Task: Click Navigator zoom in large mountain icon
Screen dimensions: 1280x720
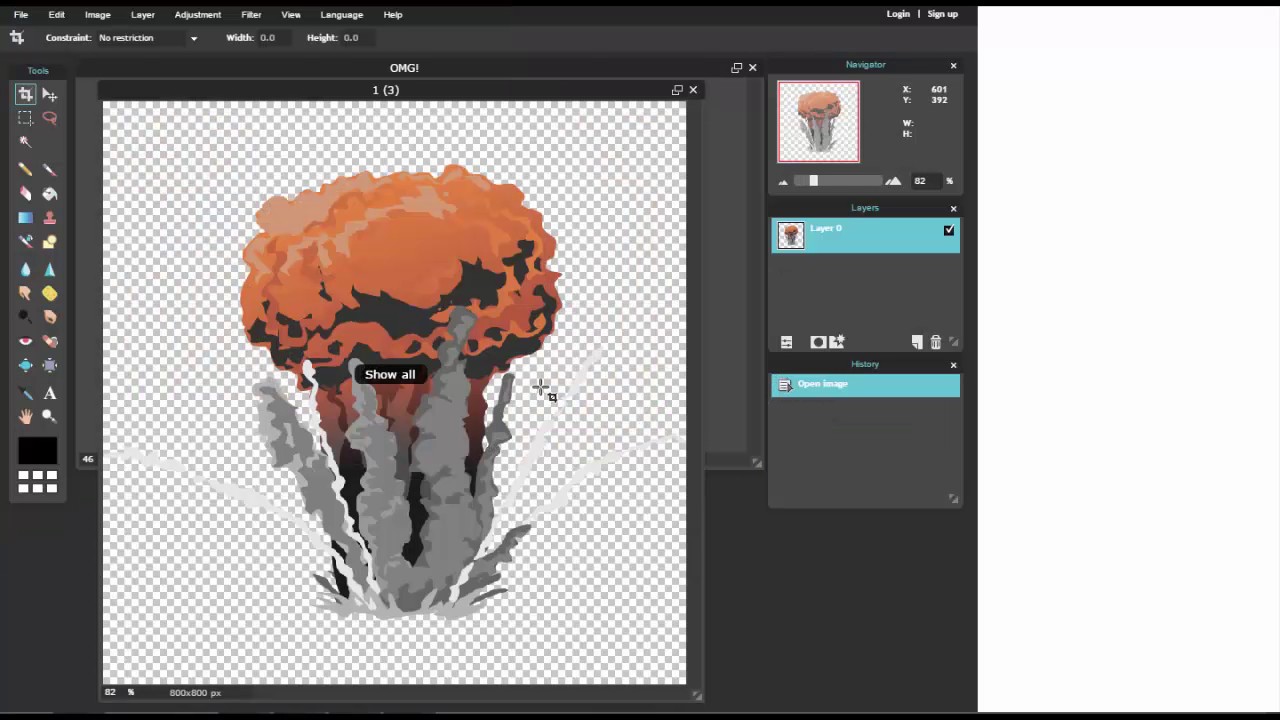Action: (893, 181)
